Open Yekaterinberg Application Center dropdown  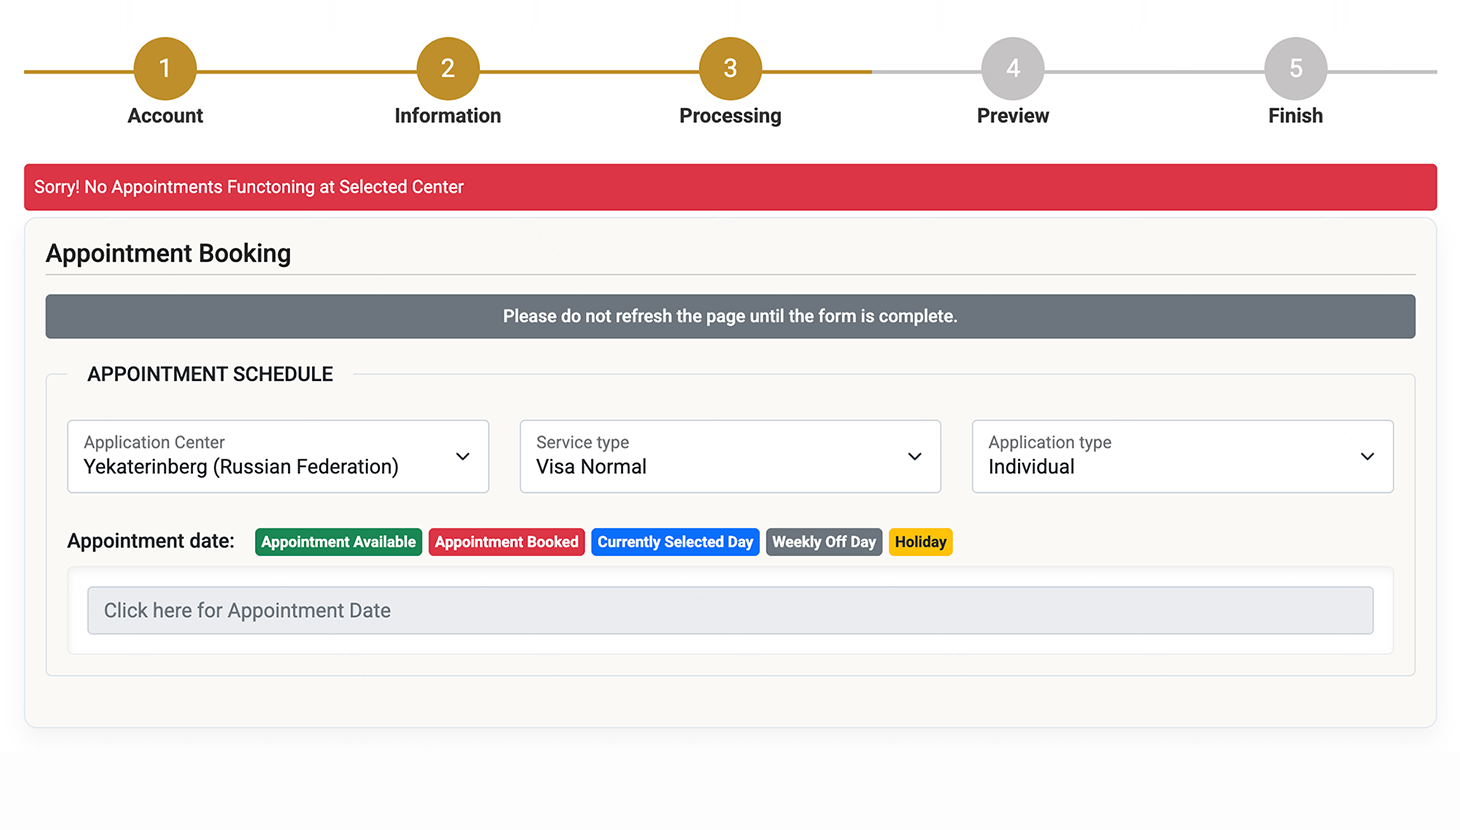tap(260, 457)
